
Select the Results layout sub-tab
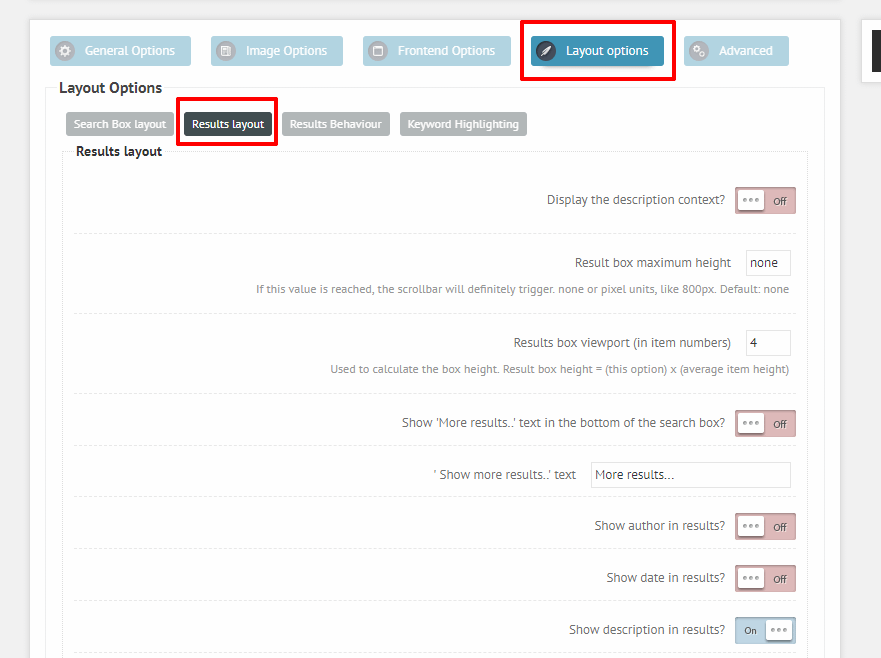(226, 123)
